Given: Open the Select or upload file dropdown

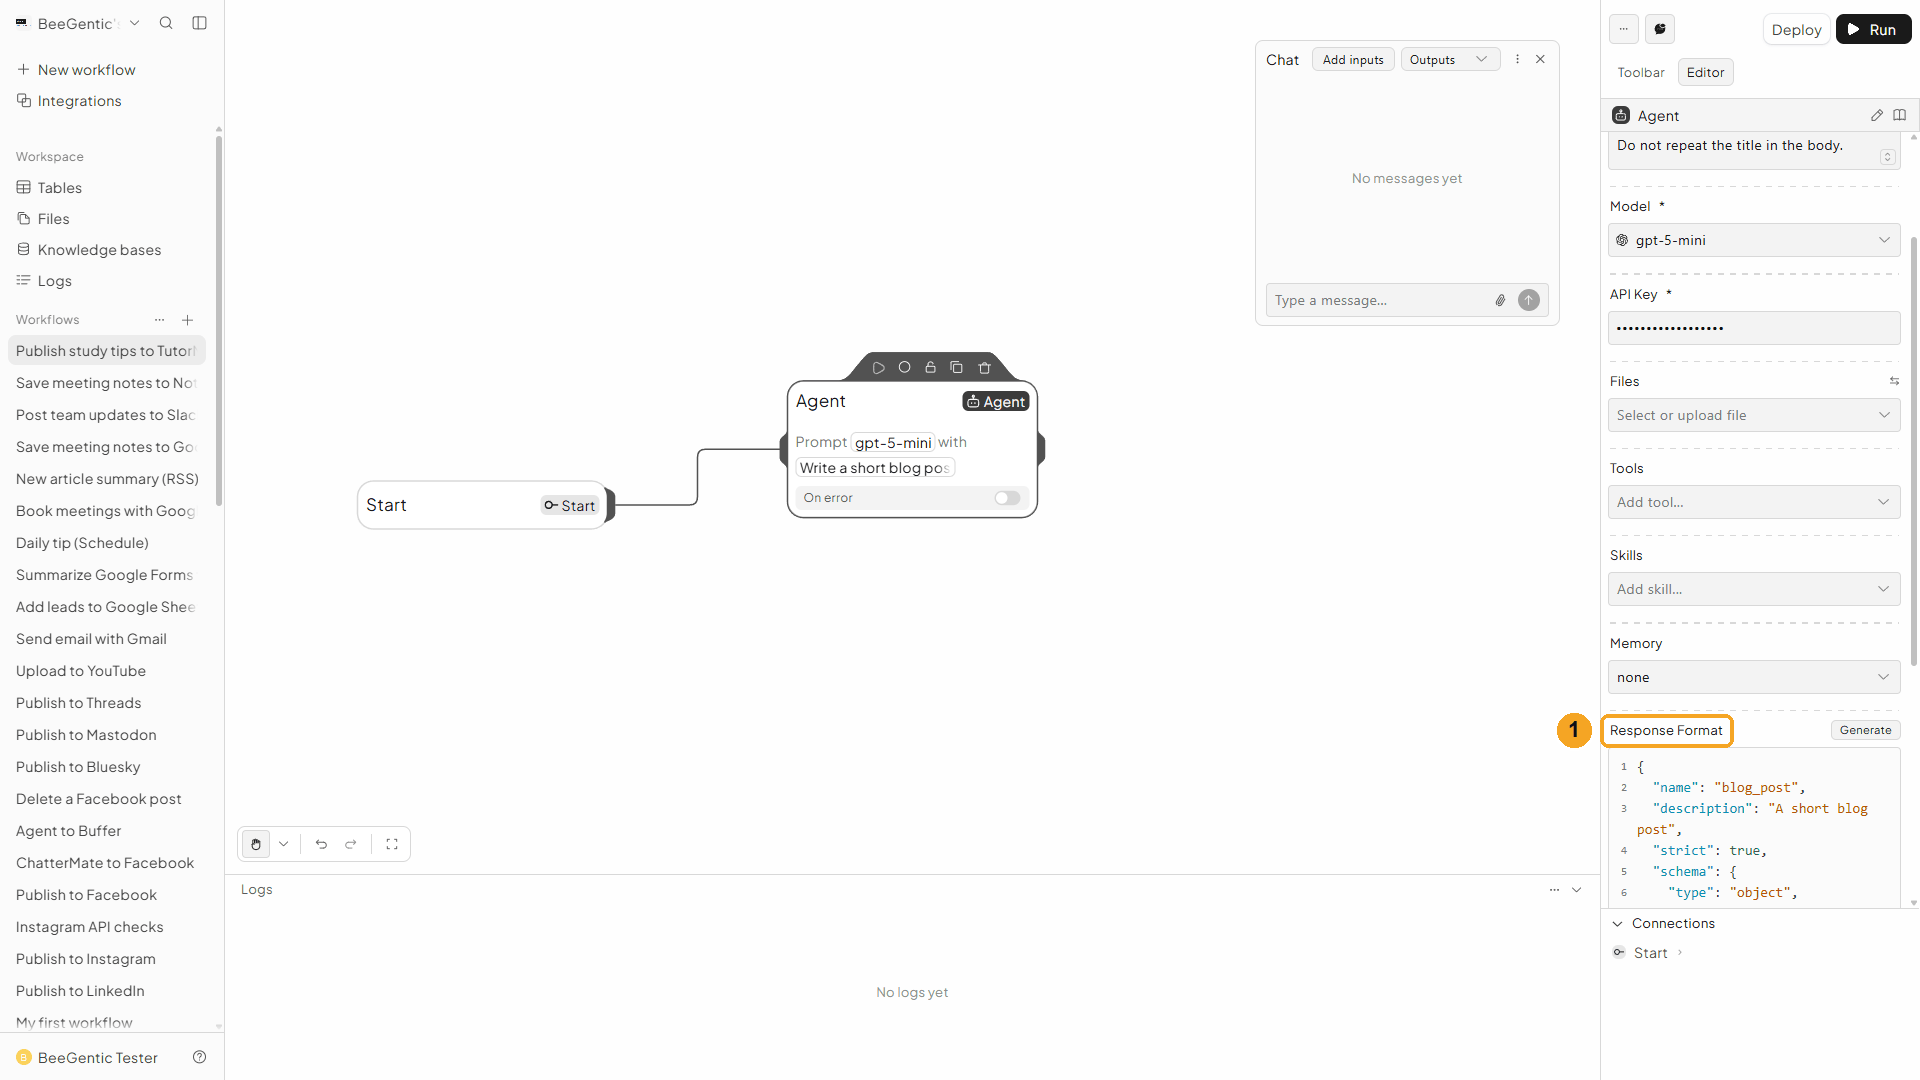Looking at the screenshot, I should (1754, 415).
